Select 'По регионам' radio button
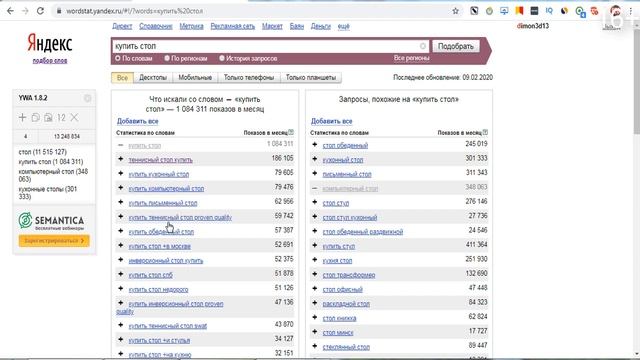Viewport: 640px width, 360px height. pyautogui.click(x=167, y=58)
